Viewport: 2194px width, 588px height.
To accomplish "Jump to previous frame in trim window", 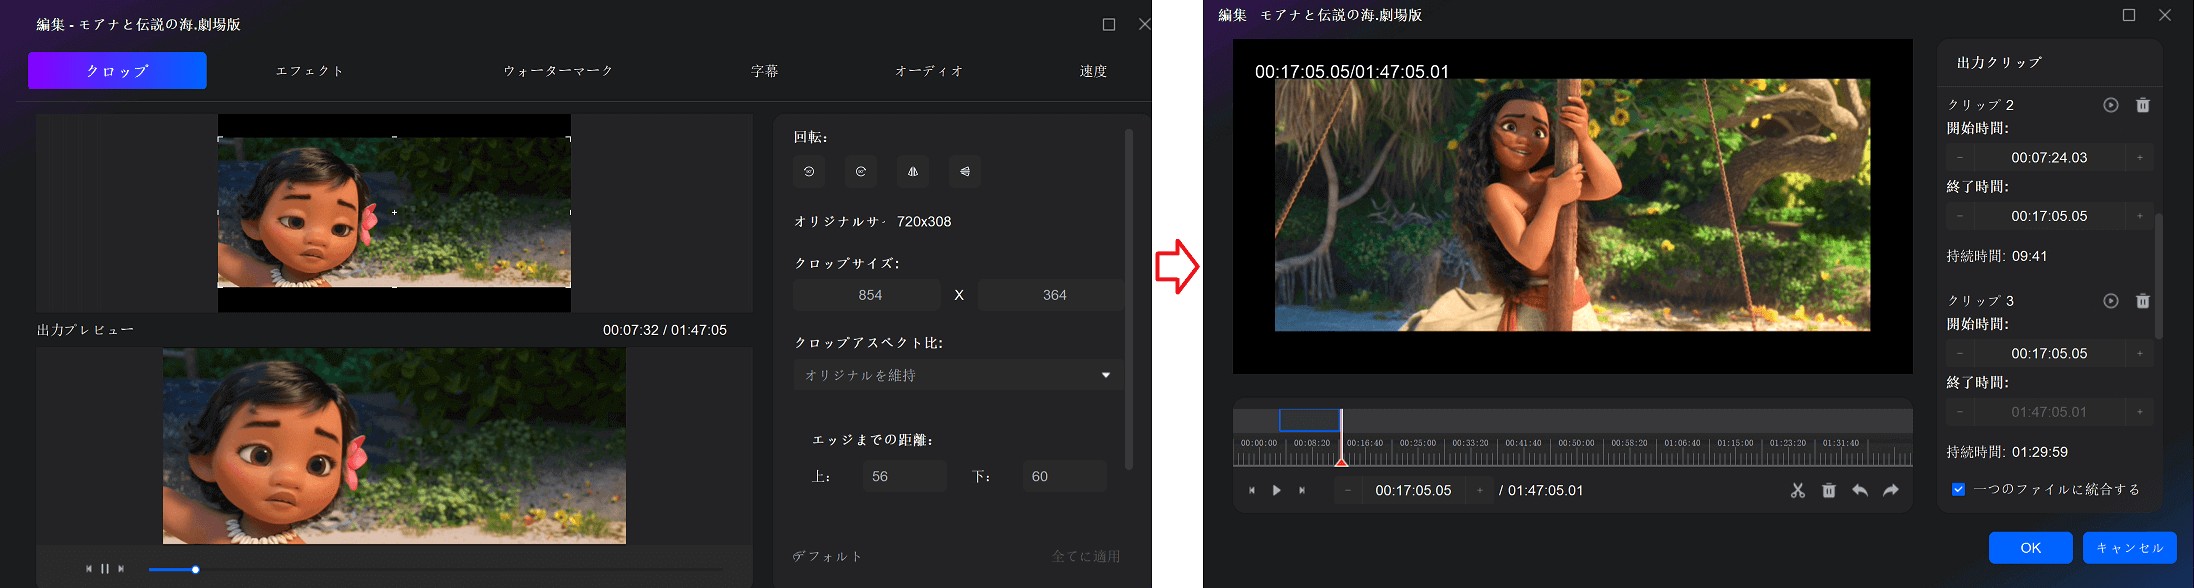I will point(1252,491).
